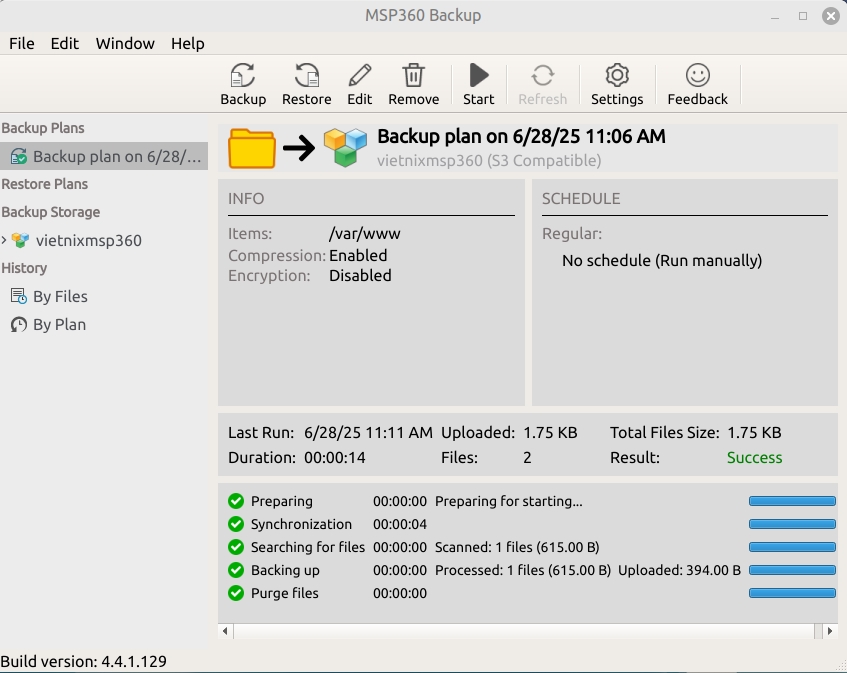Click Last Run value '6/28/25 11:11 AM'

pyautogui.click(x=368, y=433)
